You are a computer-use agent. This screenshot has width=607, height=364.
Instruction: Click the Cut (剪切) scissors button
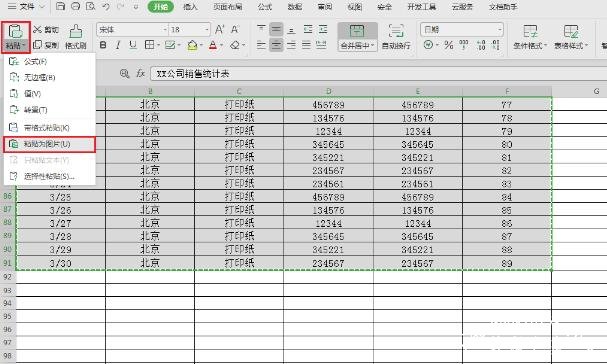tap(46, 30)
